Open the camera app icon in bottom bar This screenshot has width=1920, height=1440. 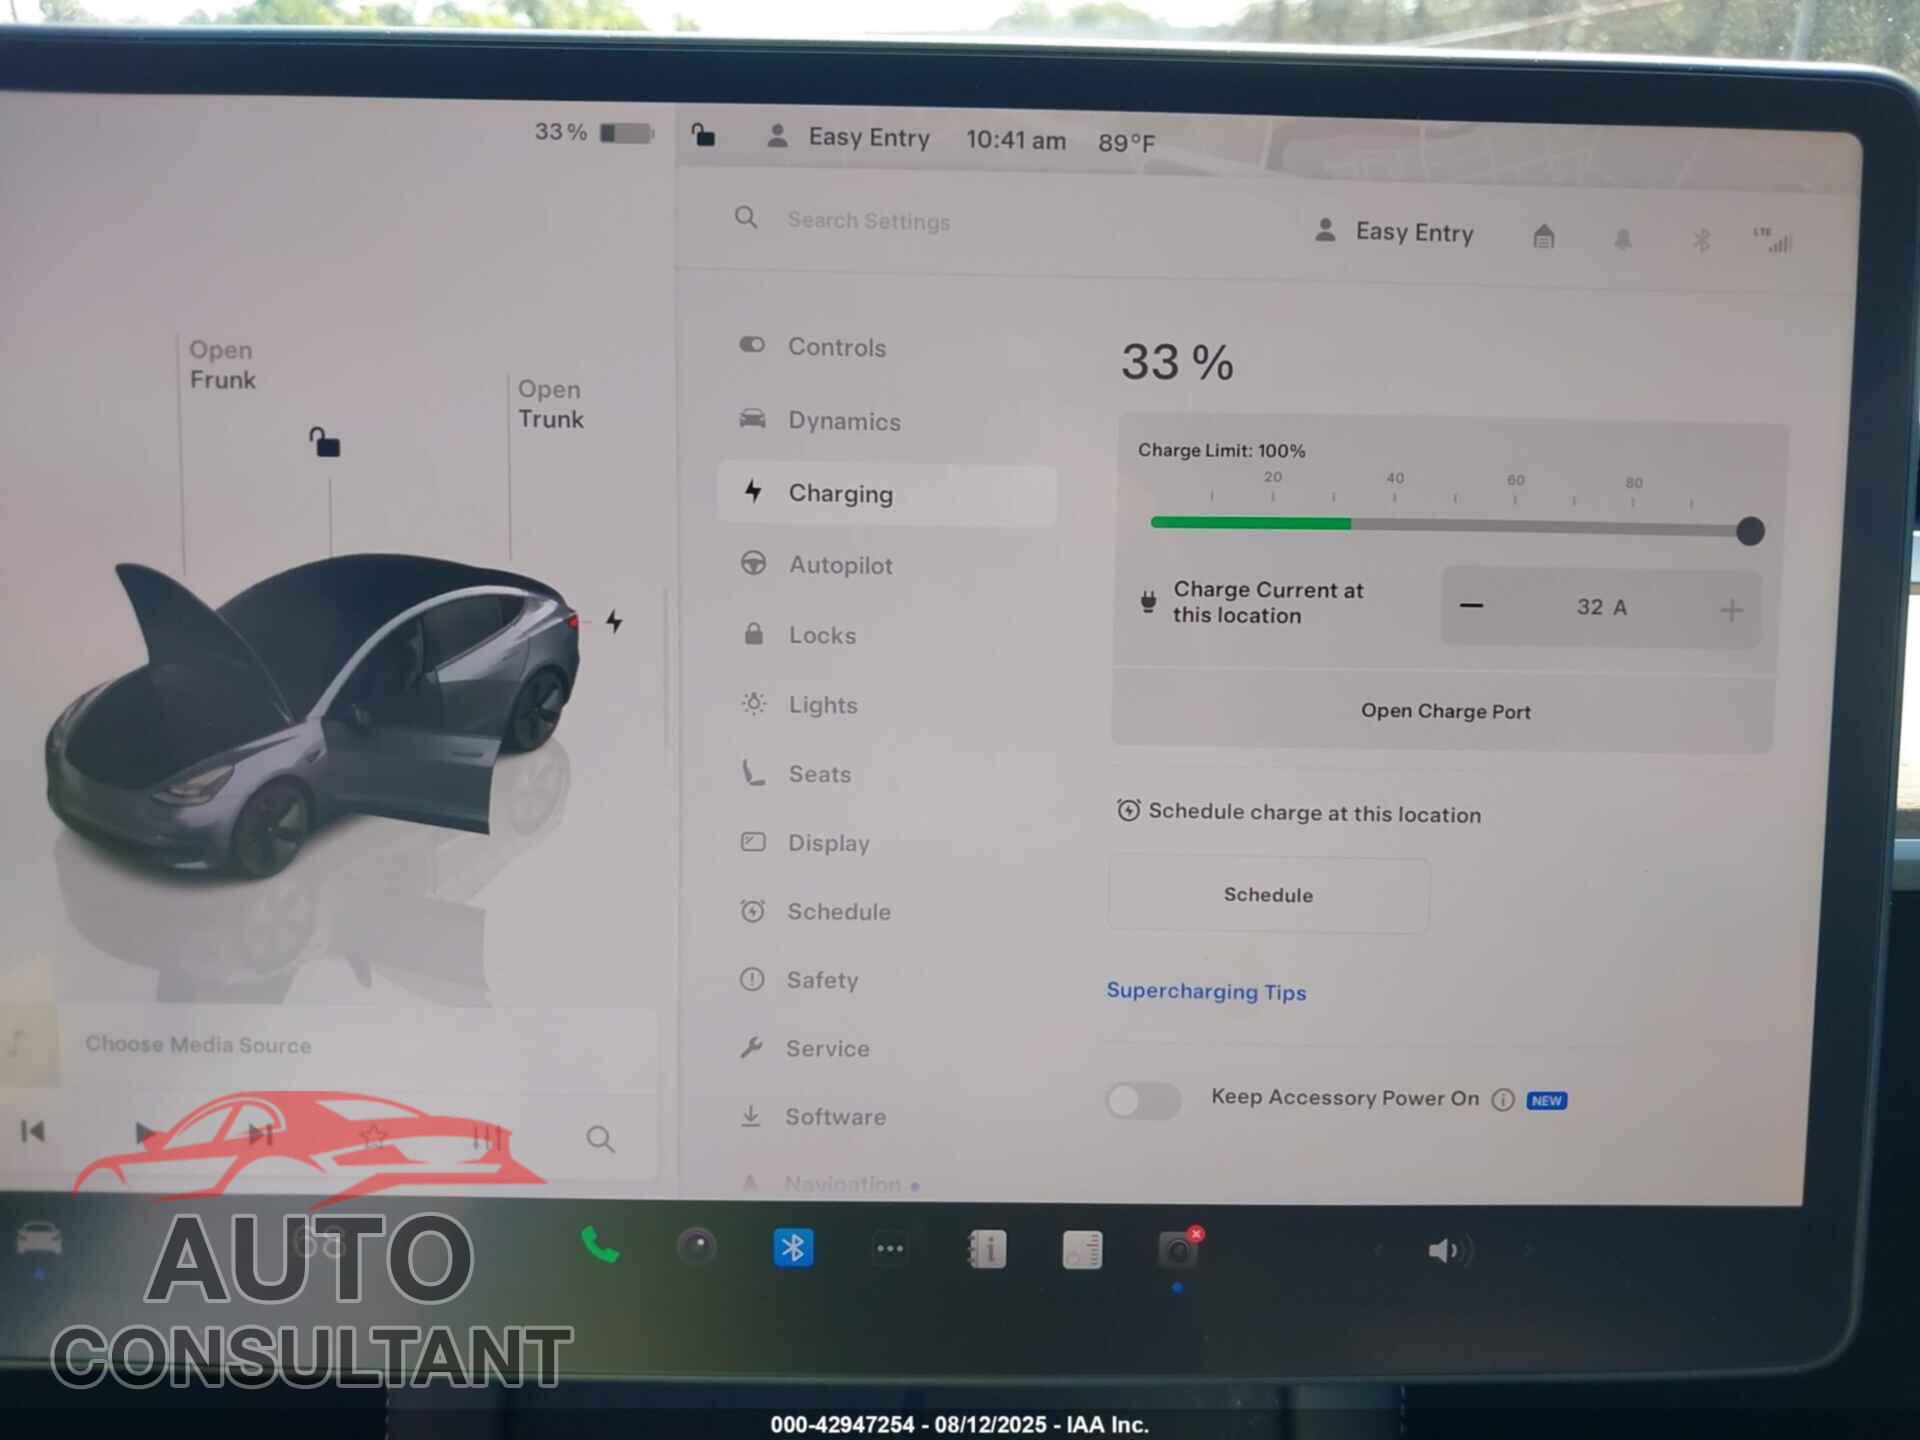[x=696, y=1247]
